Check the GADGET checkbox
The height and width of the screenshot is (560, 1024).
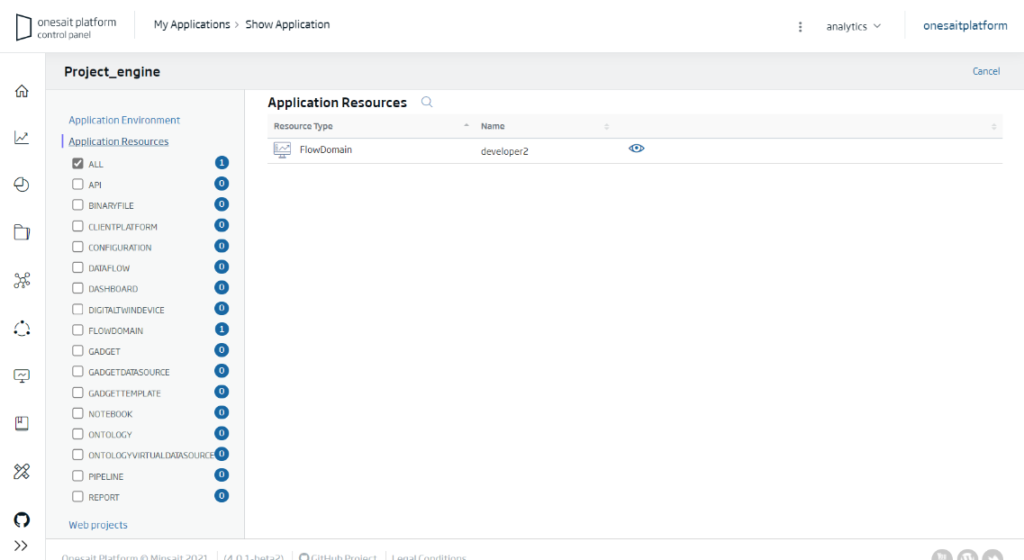(78, 350)
